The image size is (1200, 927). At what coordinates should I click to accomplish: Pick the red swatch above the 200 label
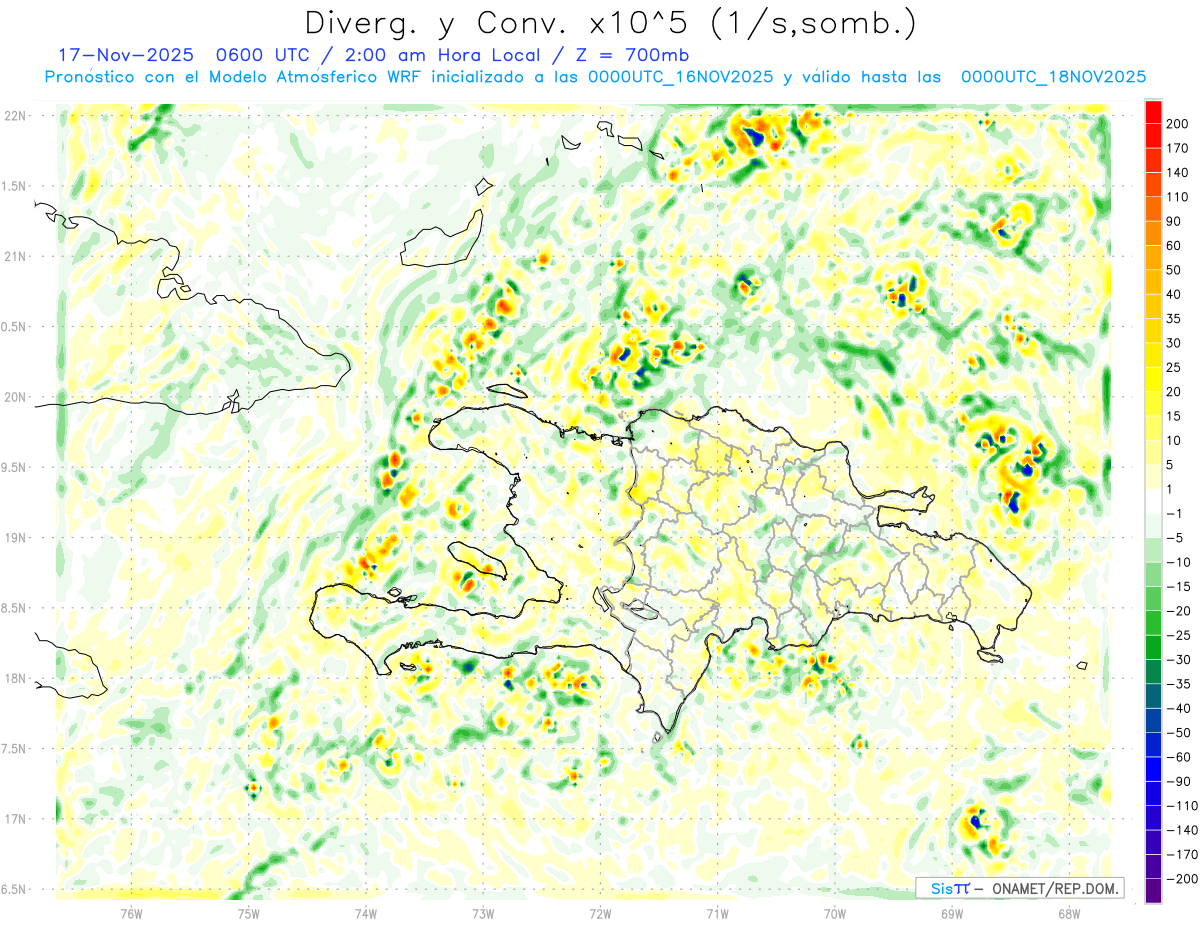click(1153, 111)
